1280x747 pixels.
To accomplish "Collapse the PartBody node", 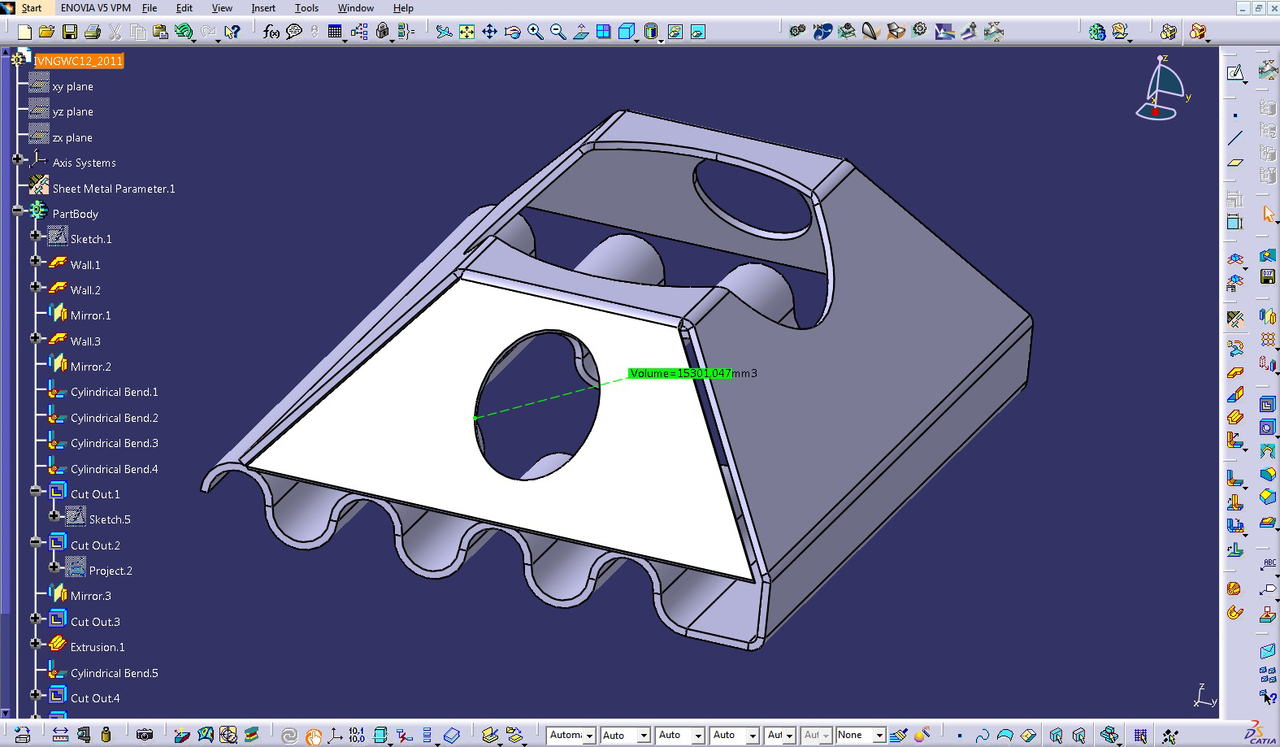I will coord(18,211).
